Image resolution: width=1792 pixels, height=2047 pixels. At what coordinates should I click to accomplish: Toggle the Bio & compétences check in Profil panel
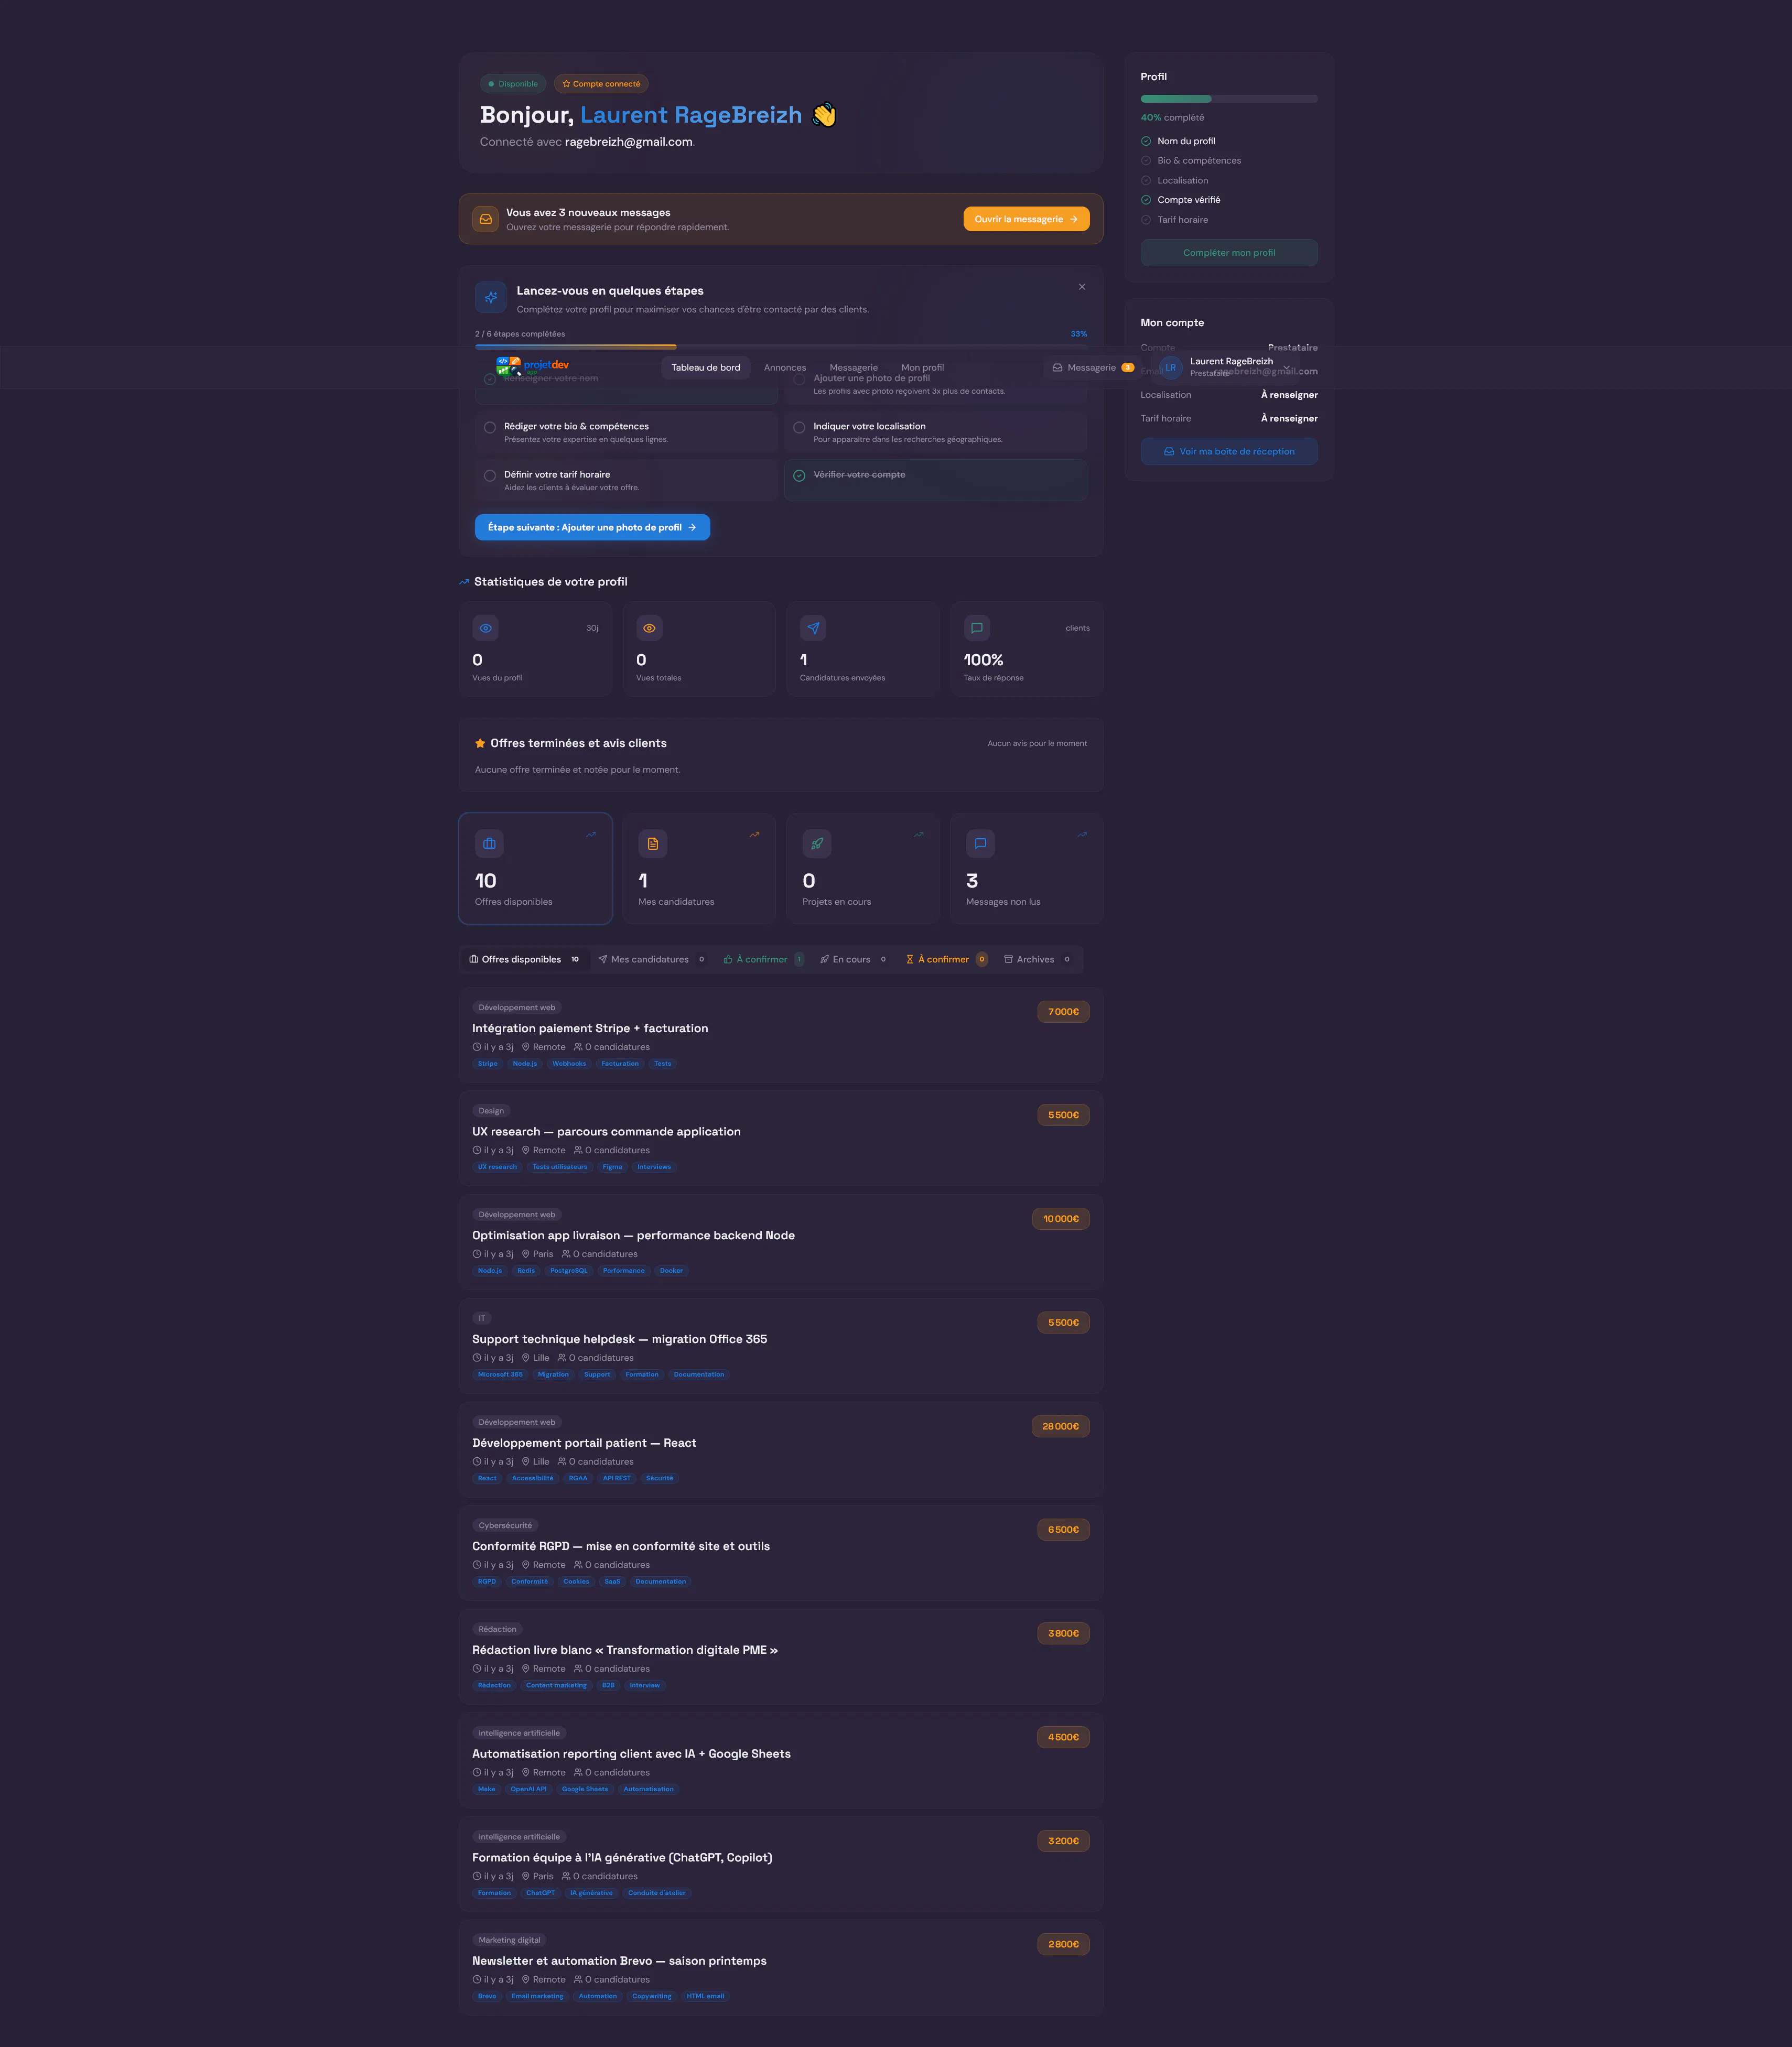point(1146,160)
